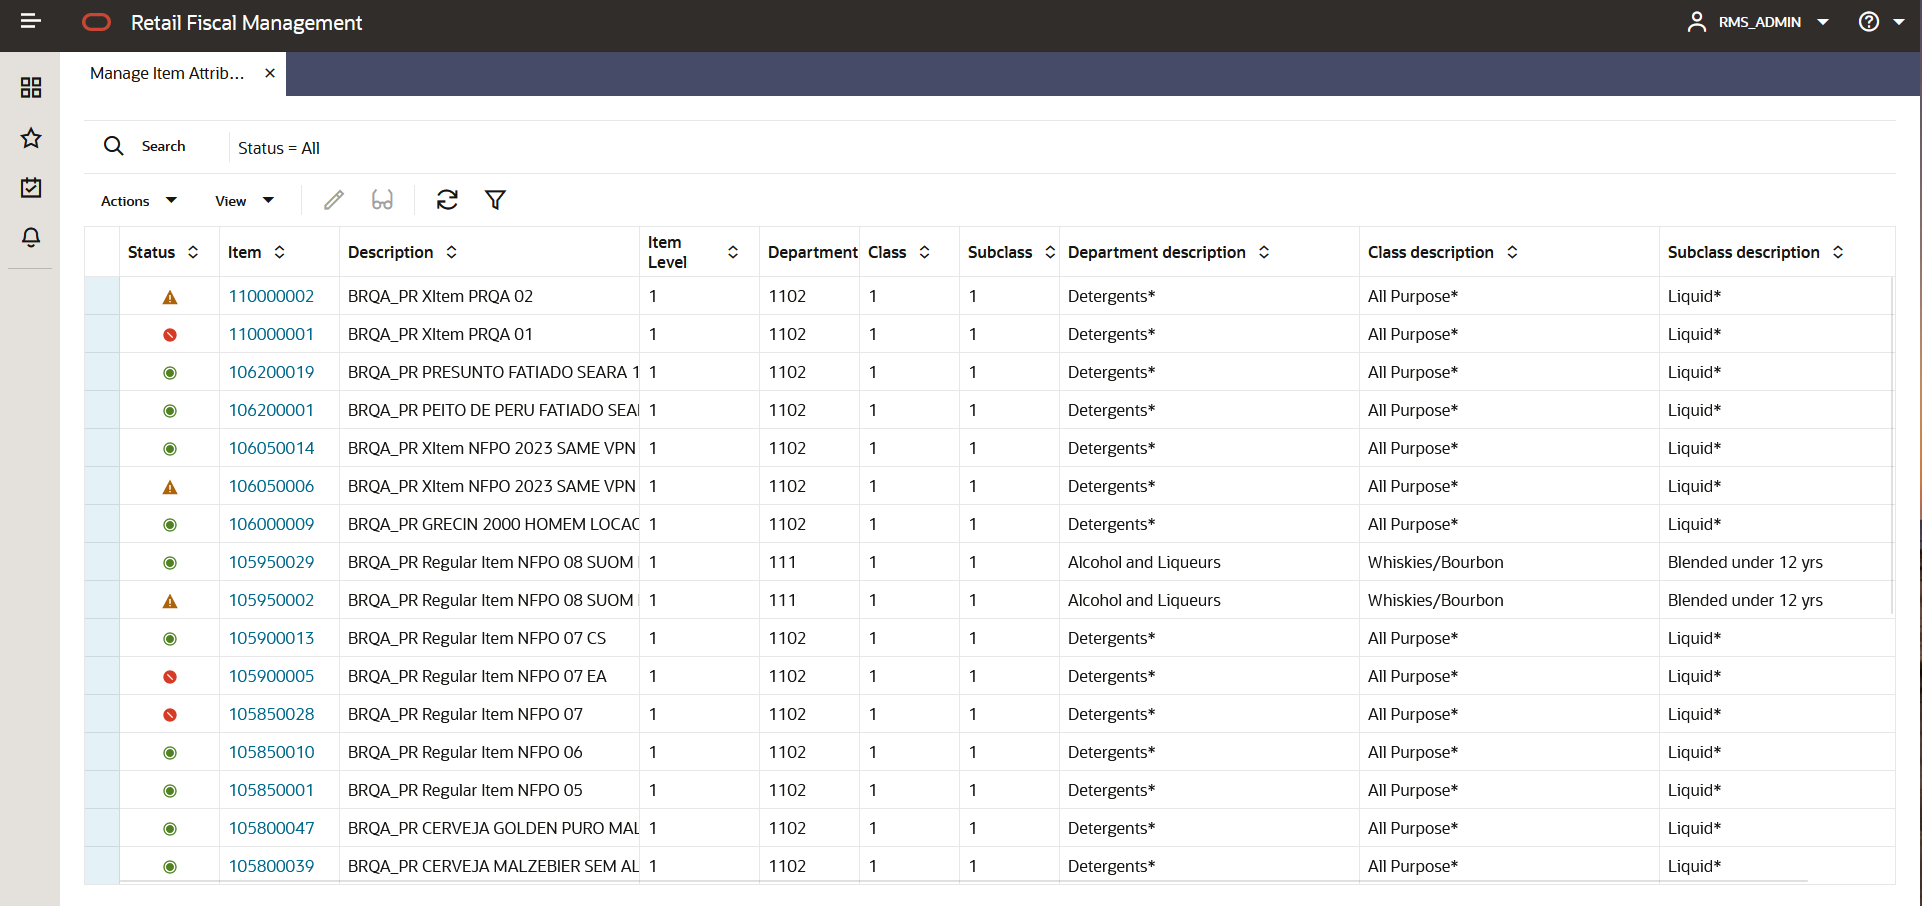1922x906 pixels.
Task: Sort by the Description column arrows
Action: click(x=451, y=252)
